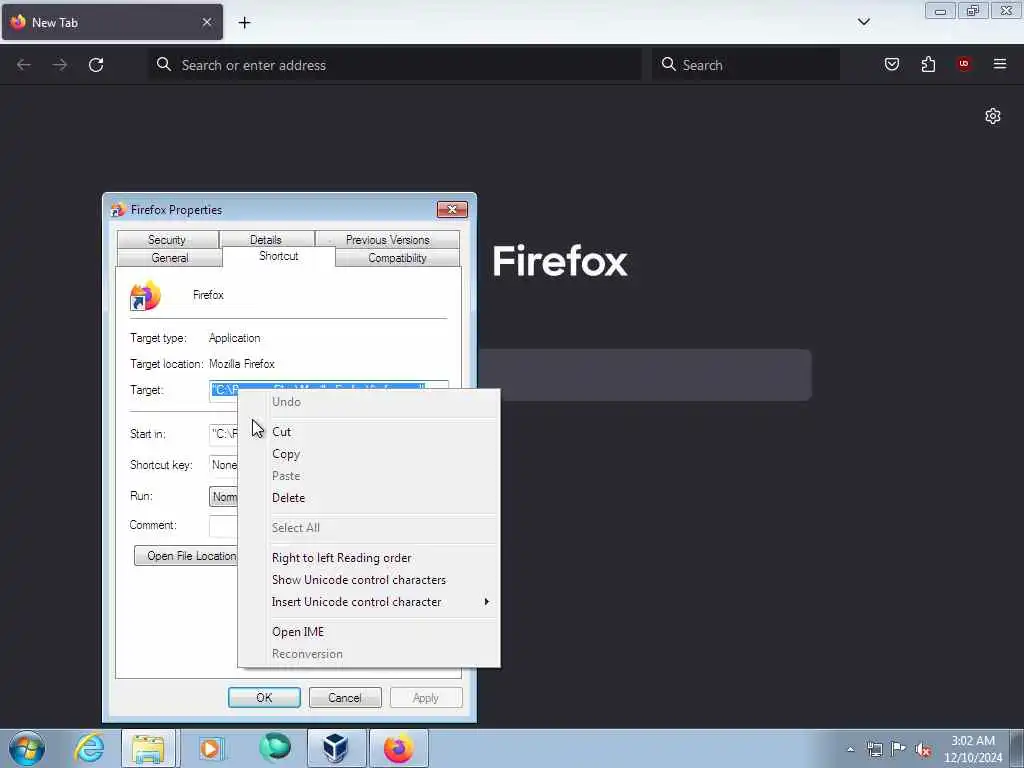Open the new tab personalize gear

pos(993,116)
